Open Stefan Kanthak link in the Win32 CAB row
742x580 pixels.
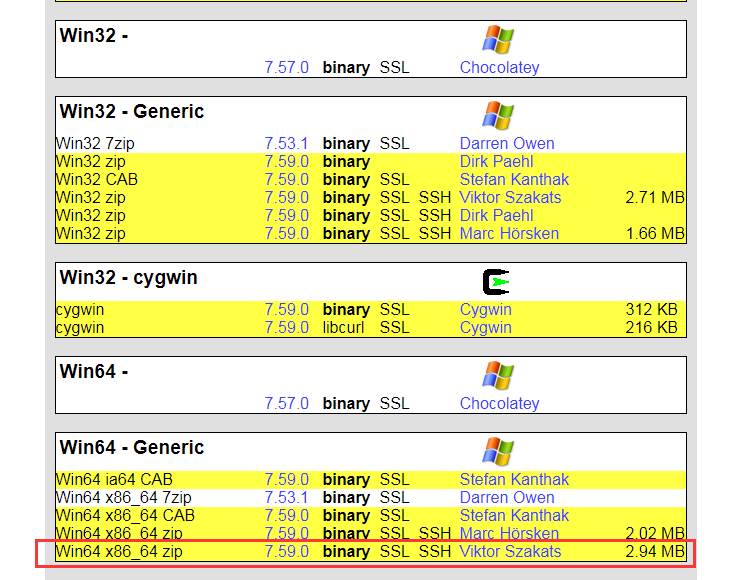pos(514,180)
